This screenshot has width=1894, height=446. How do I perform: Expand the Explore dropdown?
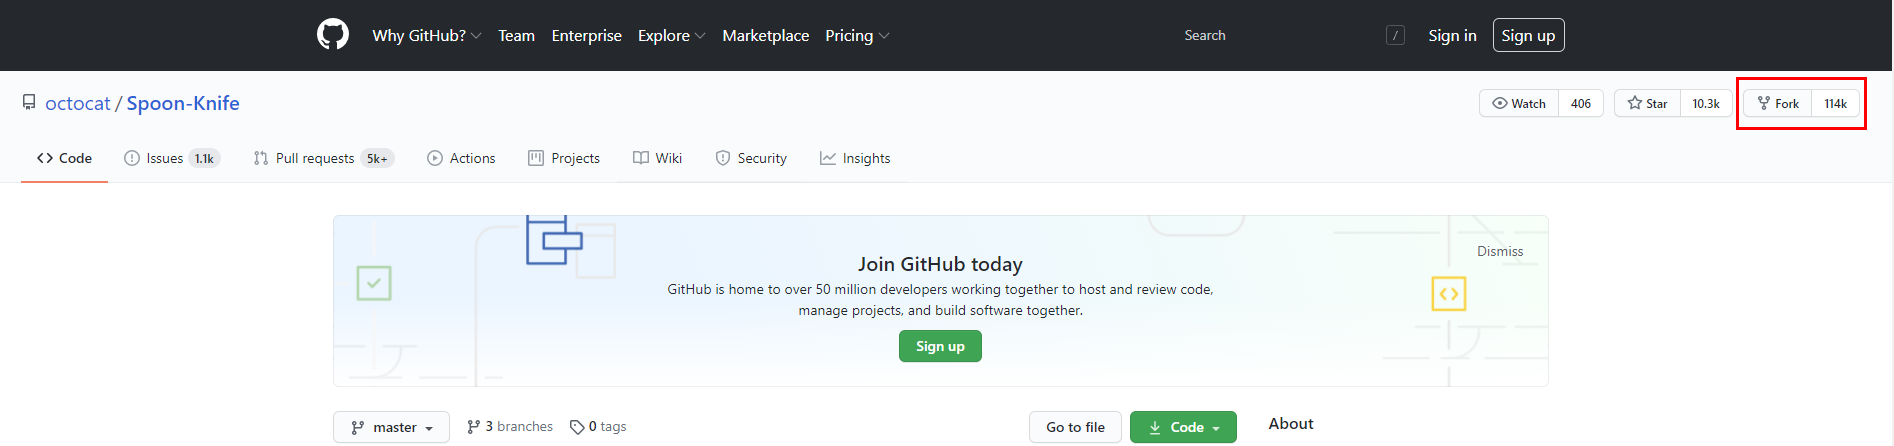(x=672, y=35)
